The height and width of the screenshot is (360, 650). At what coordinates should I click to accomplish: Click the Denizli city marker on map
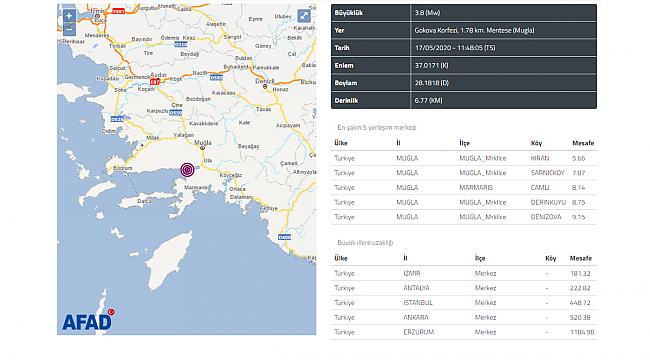click(265, 86)
